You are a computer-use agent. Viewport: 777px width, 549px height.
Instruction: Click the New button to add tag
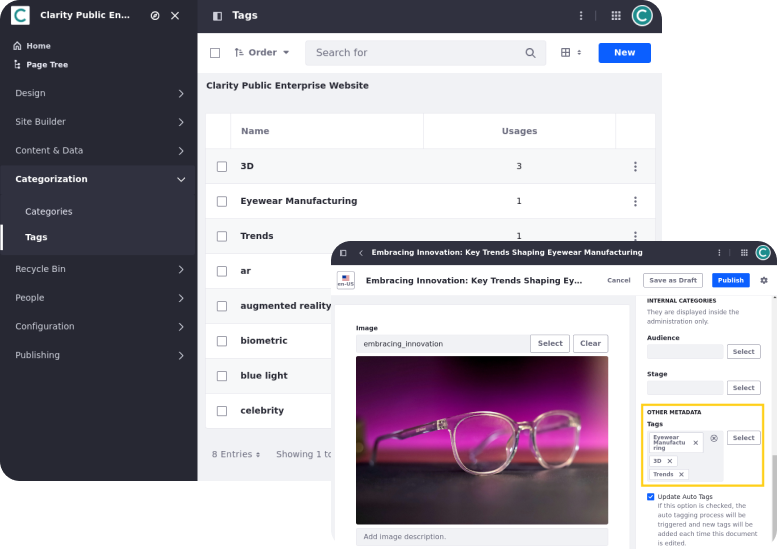click(624, 53)
